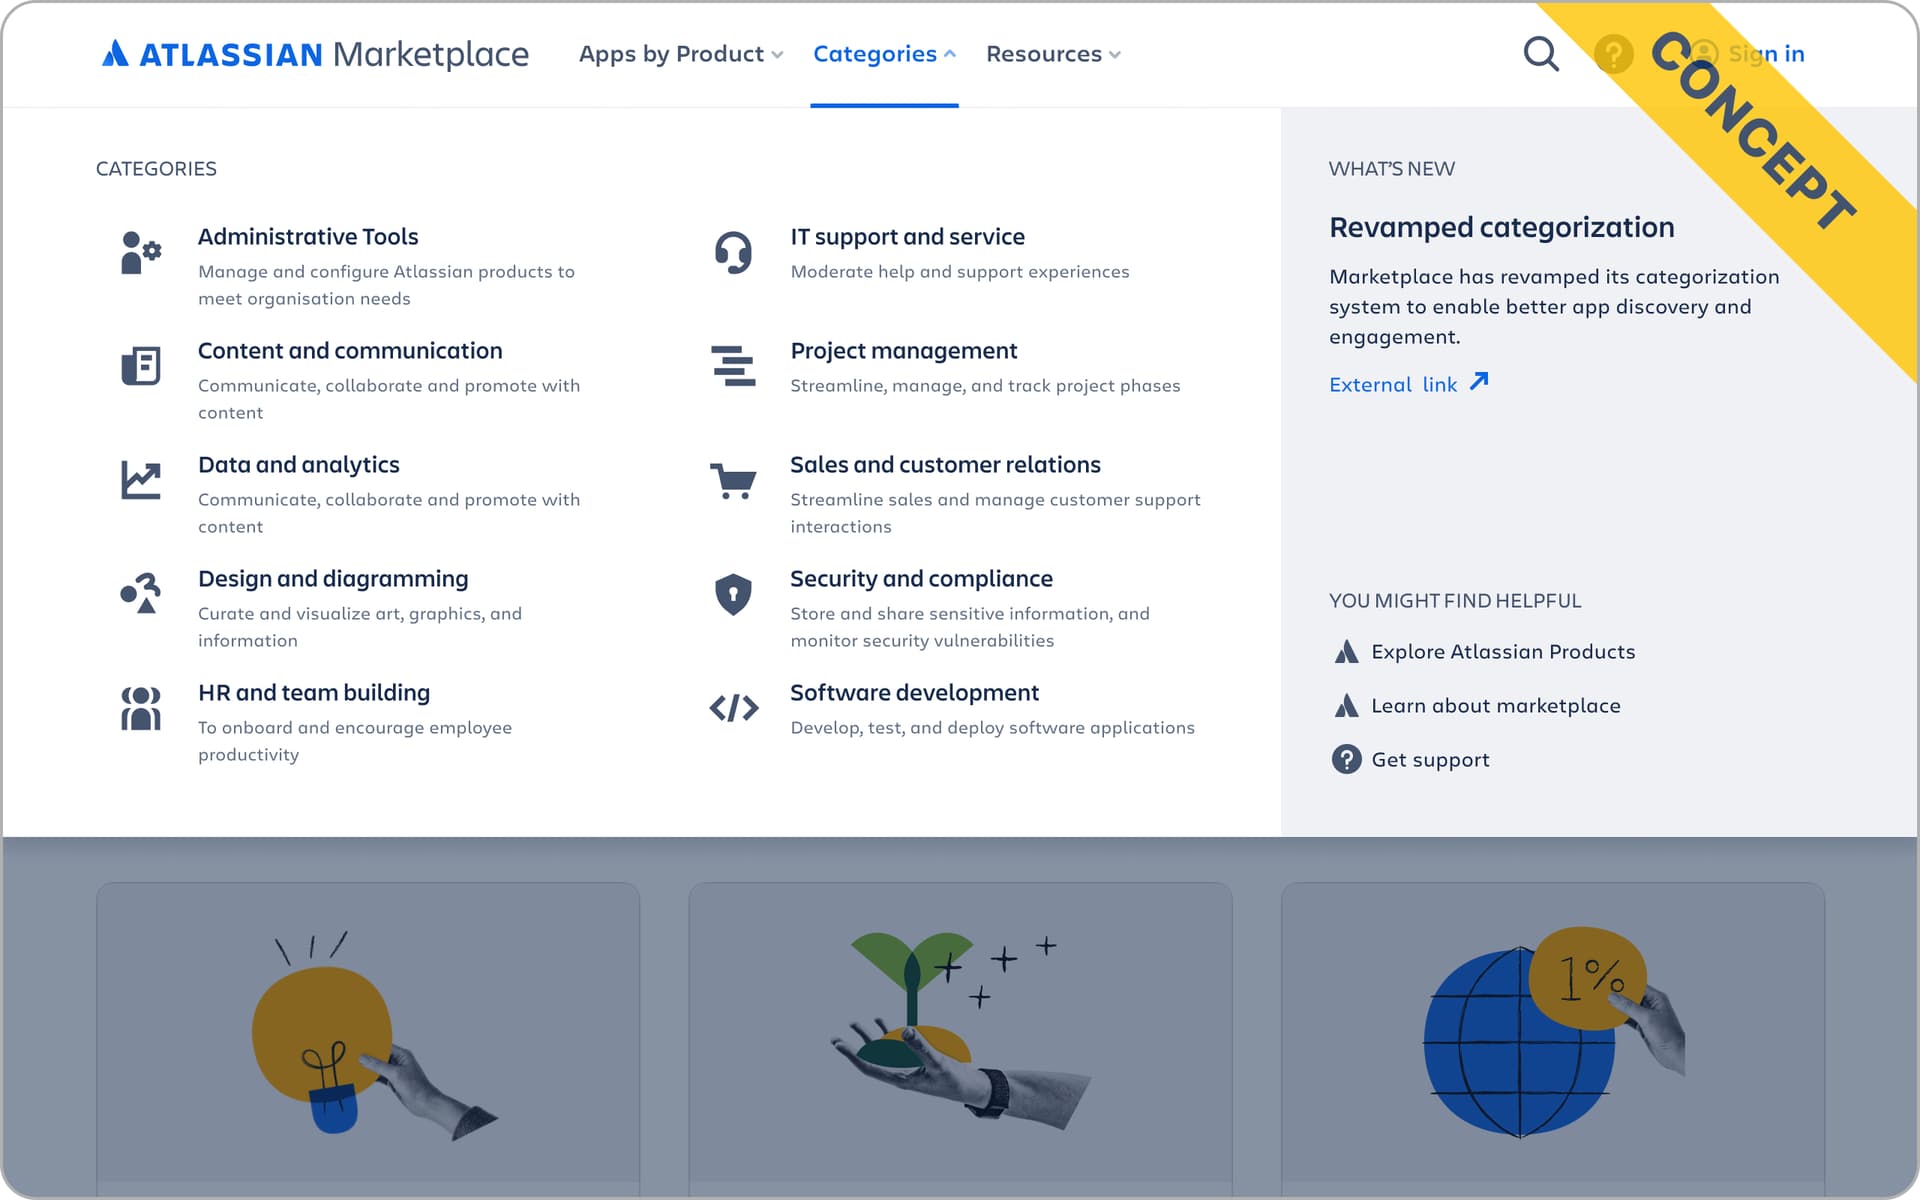Expand the Apps by Product dropdown

point(680,54)
